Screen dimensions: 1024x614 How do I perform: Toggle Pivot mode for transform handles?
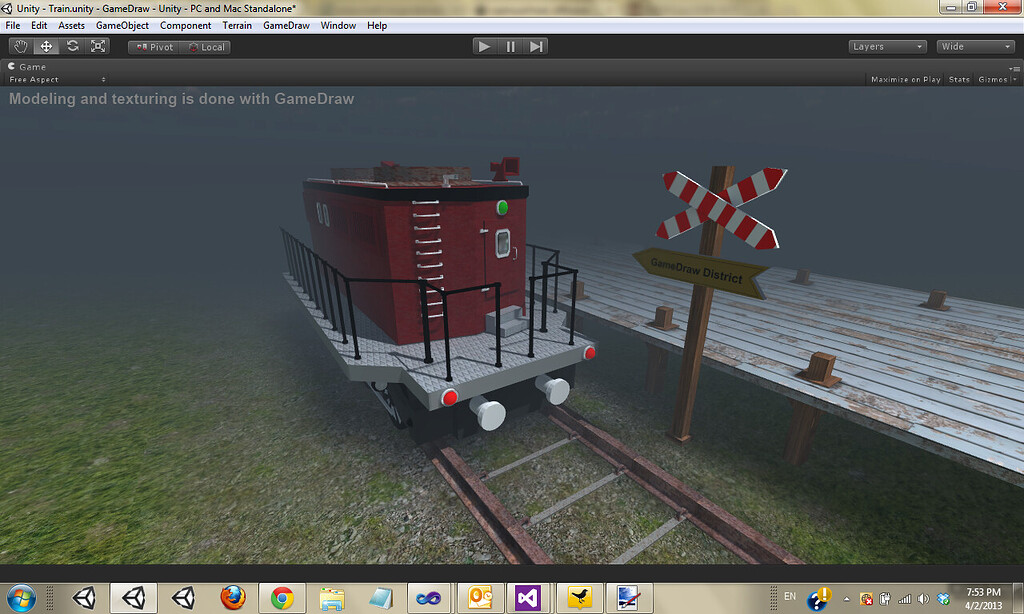(153, 46)
